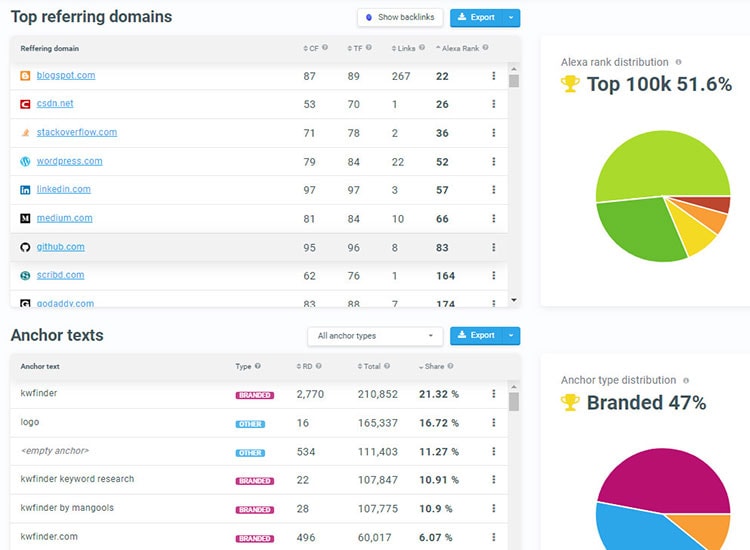Image resolution: width=750 pixels, height=550 pixels.
Task: Click the github.com favicon icon
Action: tap(25, 247)
